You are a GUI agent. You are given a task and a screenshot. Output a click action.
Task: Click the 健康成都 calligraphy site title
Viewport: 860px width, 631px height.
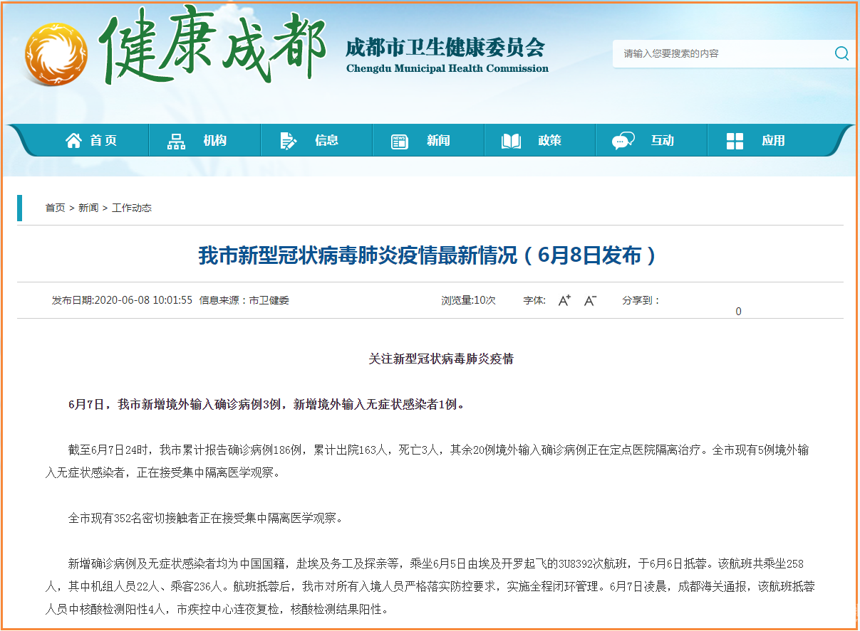tap(213, 47)
